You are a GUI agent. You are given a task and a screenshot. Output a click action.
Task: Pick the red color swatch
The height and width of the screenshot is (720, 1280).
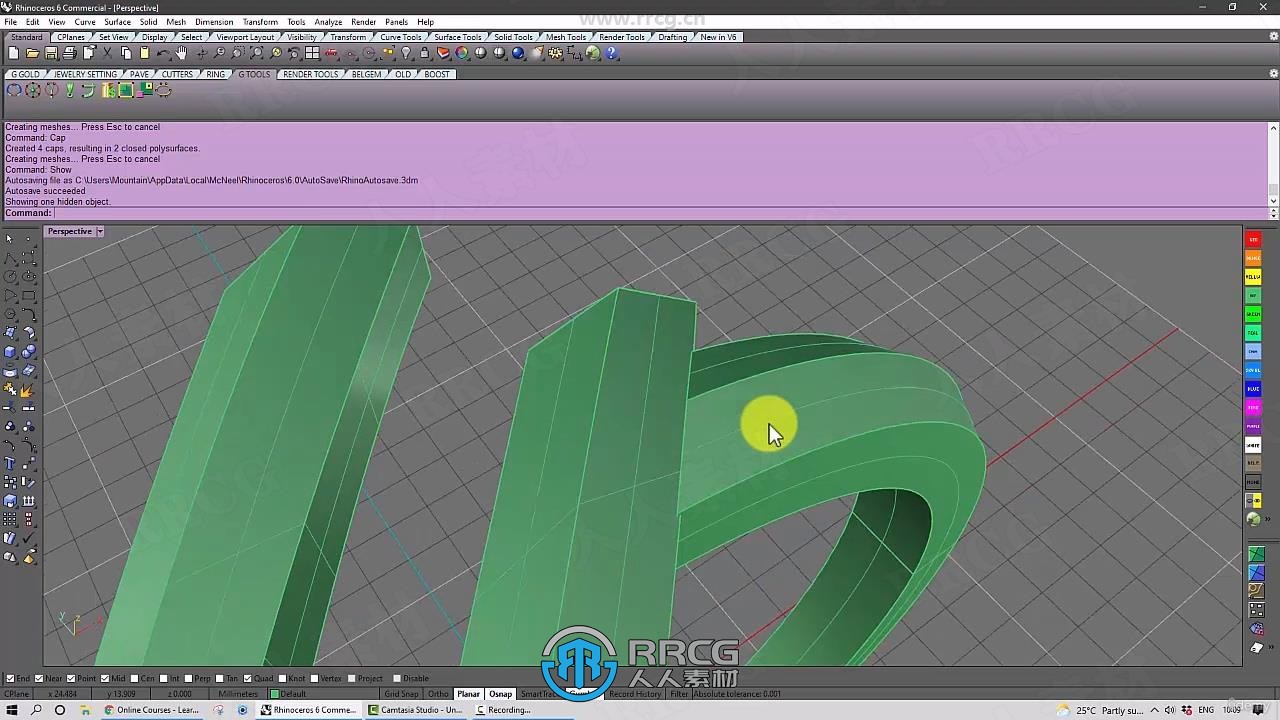pos(1253,239)
